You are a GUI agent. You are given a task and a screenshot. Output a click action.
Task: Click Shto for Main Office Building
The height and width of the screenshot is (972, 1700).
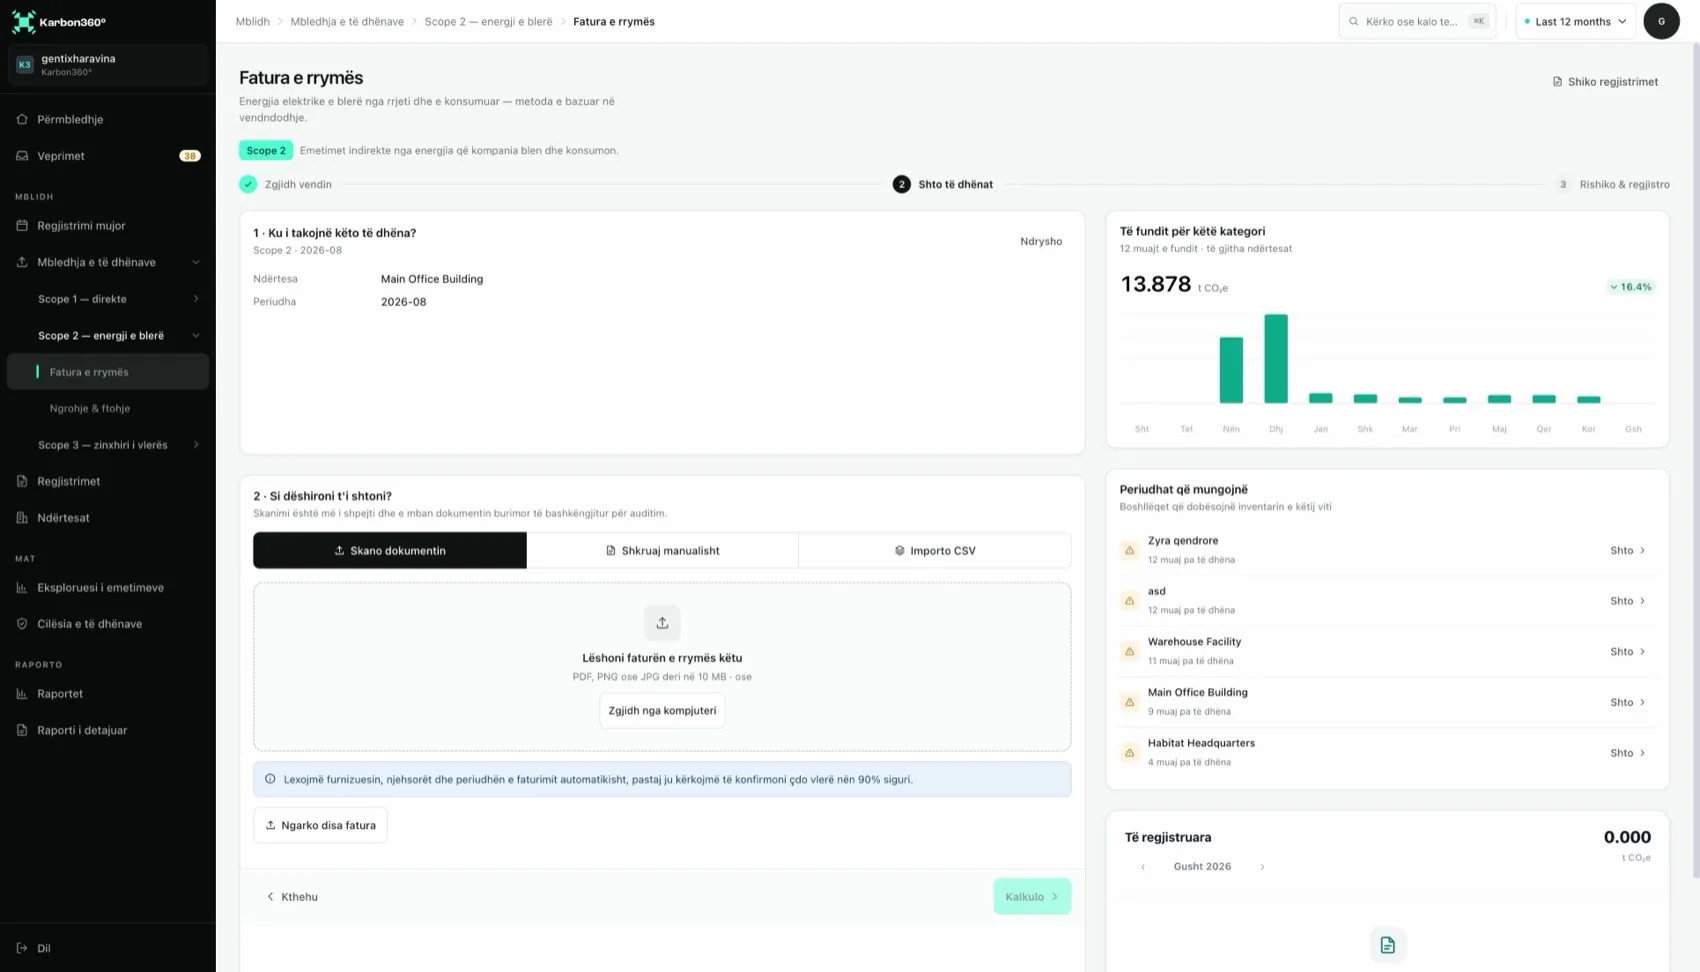pyautogui.click(x=1628, y=702)
